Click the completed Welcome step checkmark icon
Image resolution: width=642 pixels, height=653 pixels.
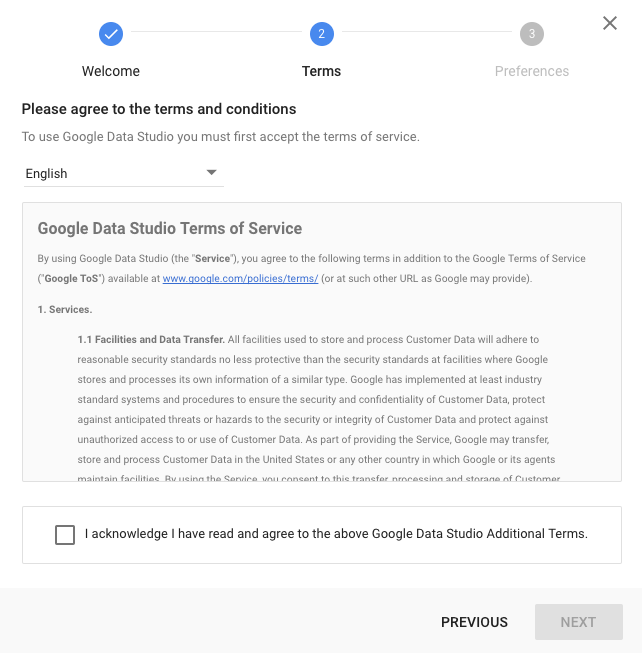111,34
